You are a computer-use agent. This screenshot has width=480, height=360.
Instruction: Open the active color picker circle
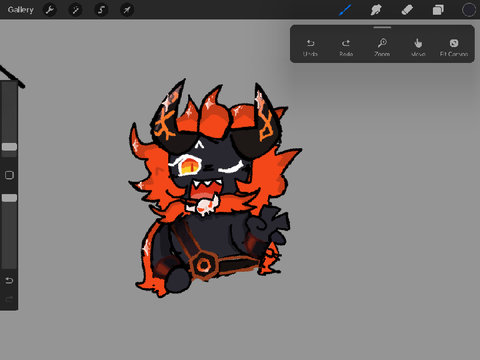(469, 10)
